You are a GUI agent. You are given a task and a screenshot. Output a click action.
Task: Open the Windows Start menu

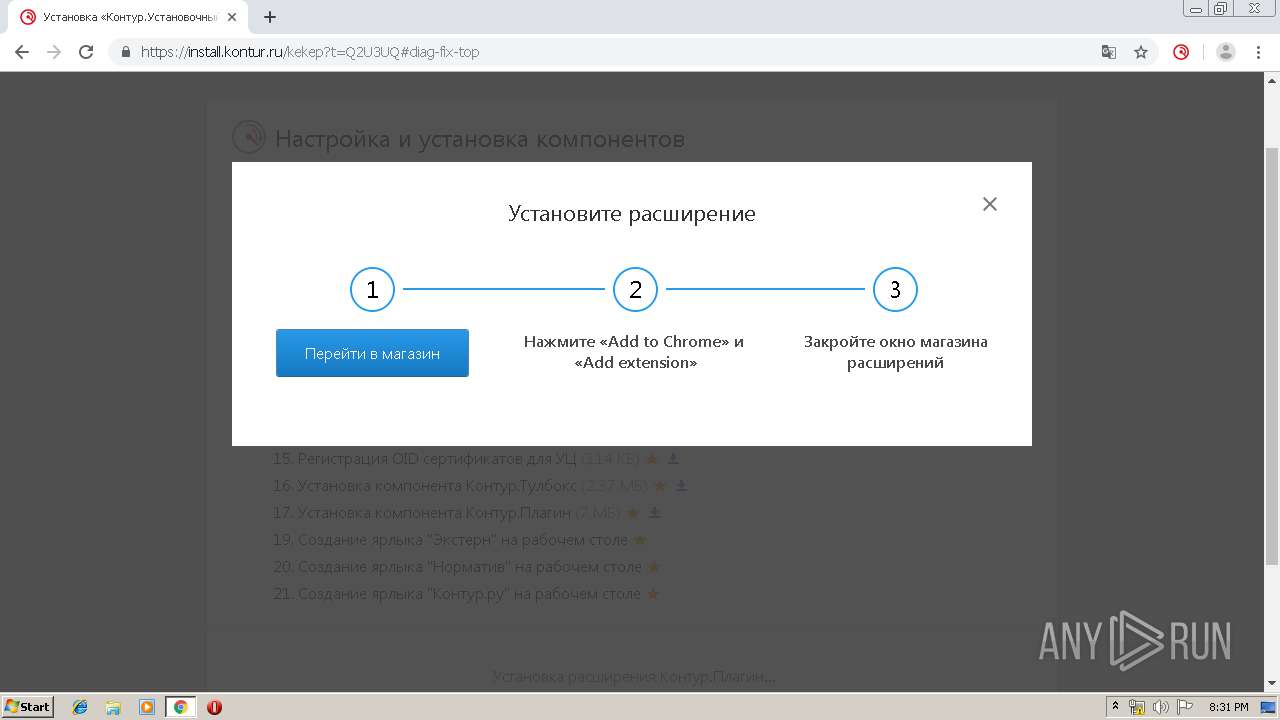pyautogui.click(x=28, y=706)
